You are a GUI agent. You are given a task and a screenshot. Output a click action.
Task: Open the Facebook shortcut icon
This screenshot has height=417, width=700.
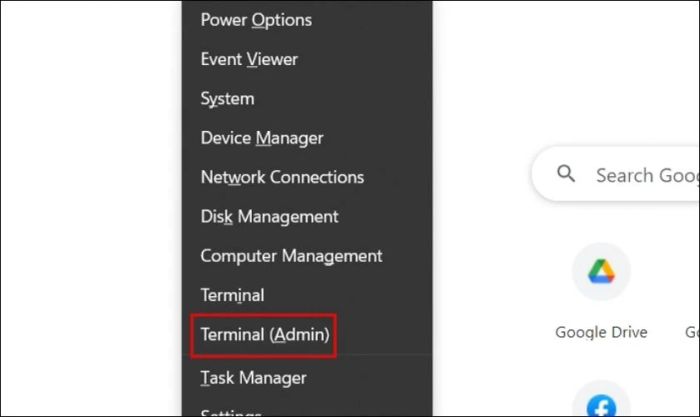(601, 400)
